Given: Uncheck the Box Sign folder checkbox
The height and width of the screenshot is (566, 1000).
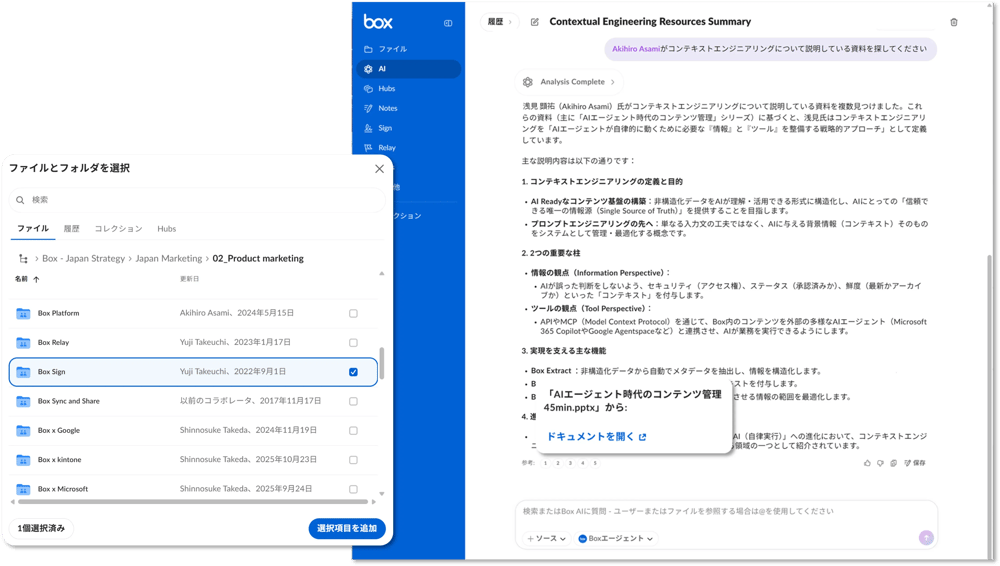Looking at the screenshot, I should (353, 372).
